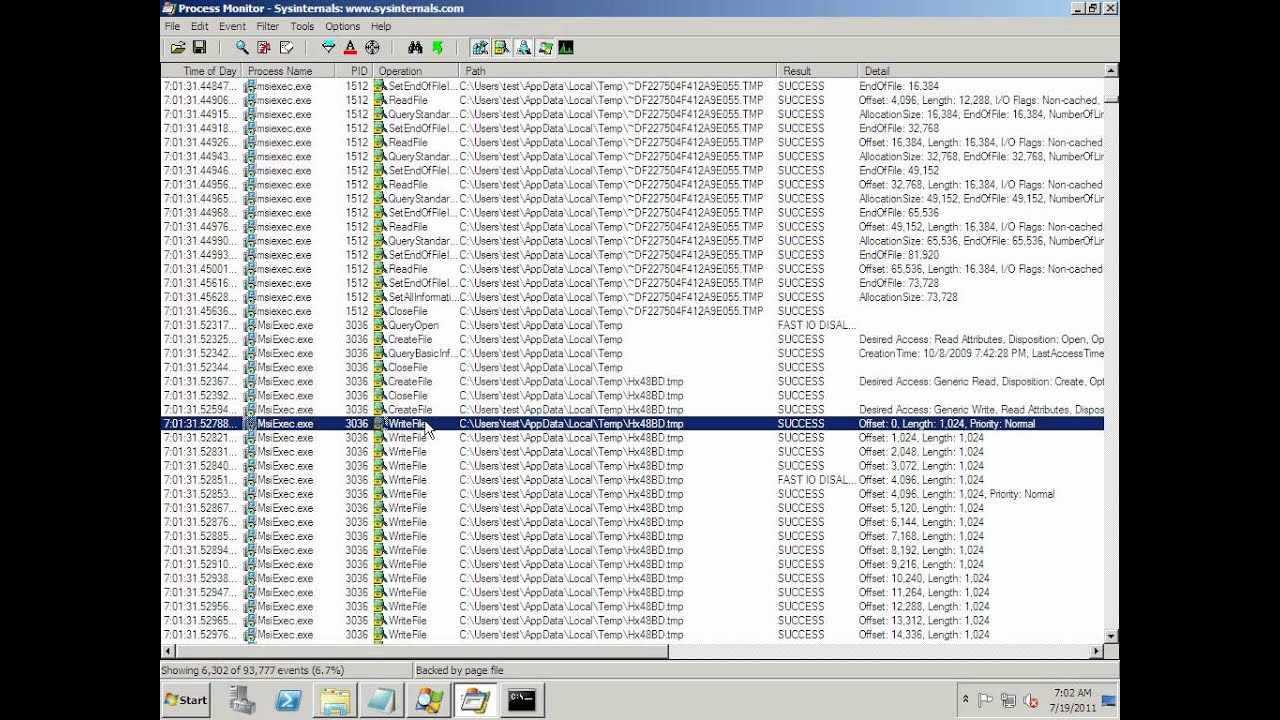
Task: Click the Detail column header
Action: (x=980, y=71)
